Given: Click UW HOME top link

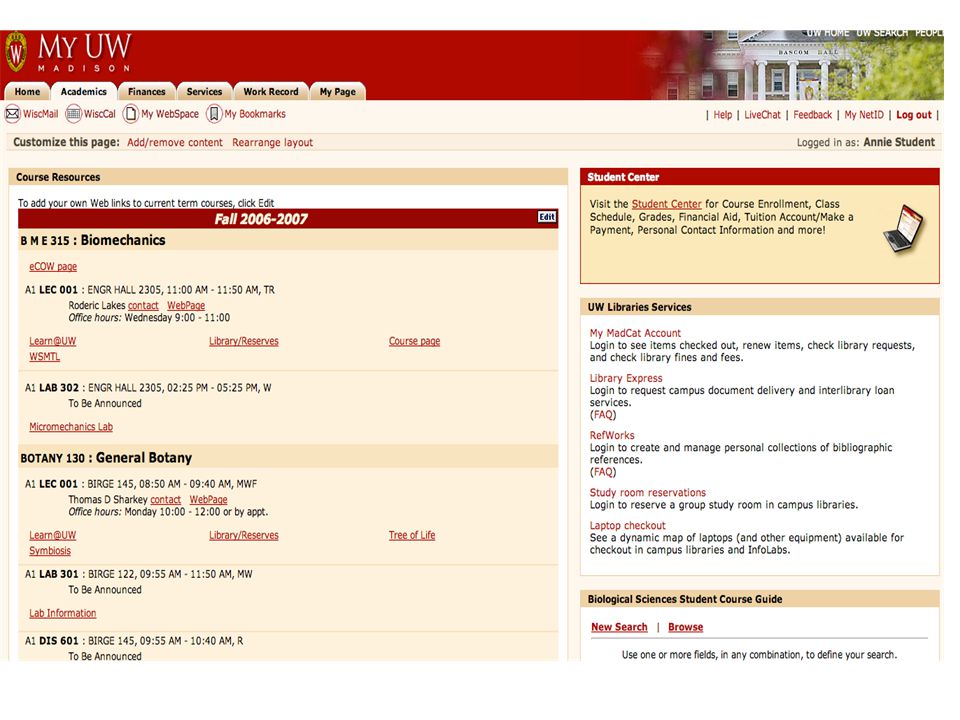Looking at the screenshot, I should tap(828, 32).
